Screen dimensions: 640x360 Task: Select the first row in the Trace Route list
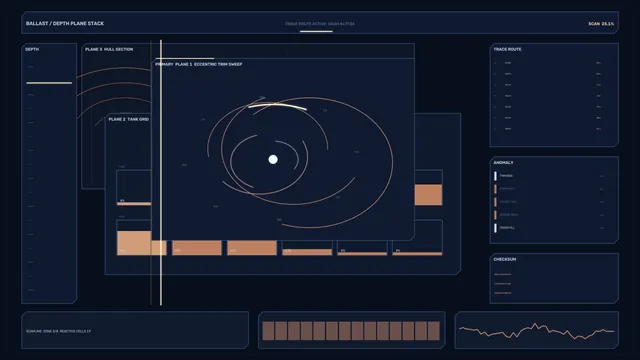(547, 63)
